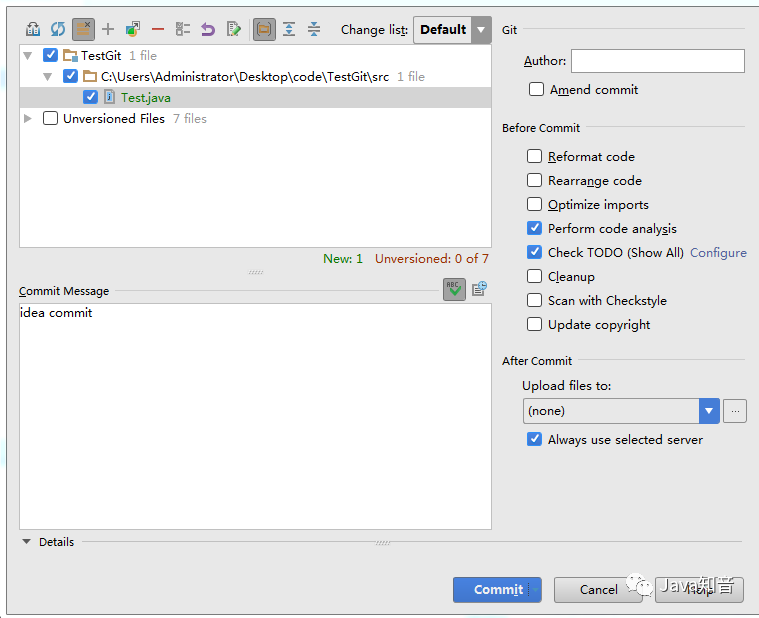Toggle the group by directory icon
This screenshot has height=618, width=759.
(264, 30)
